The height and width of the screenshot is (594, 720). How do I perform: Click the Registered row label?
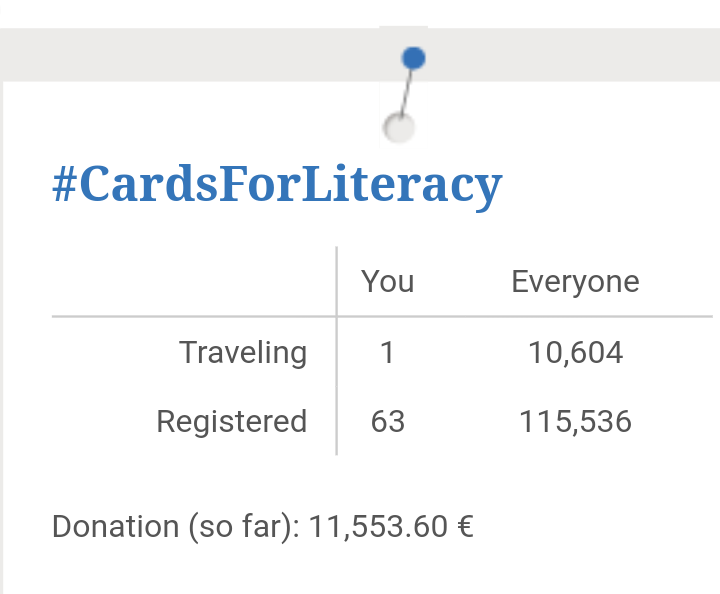(232, 422)
